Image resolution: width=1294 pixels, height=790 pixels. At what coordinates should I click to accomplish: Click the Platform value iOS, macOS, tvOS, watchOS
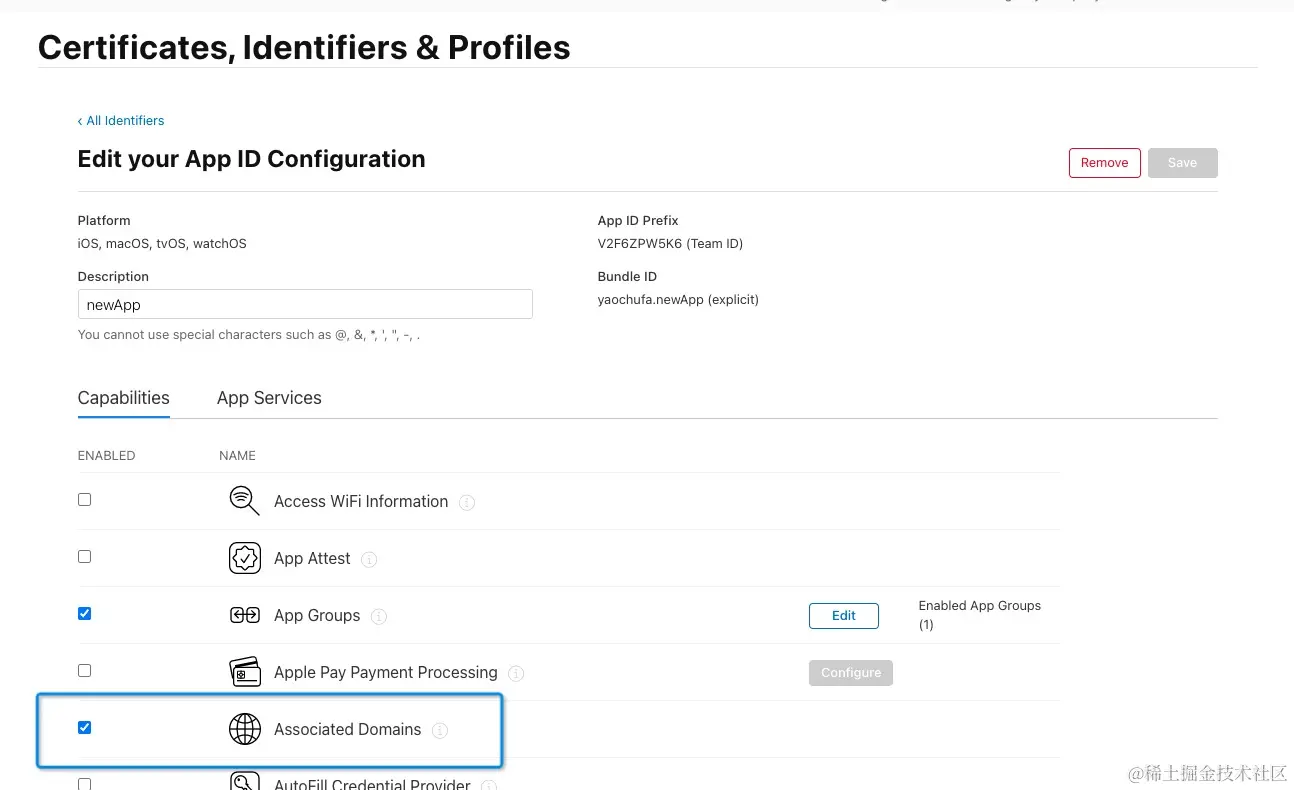pyautogui.click(x=162, y=243)
